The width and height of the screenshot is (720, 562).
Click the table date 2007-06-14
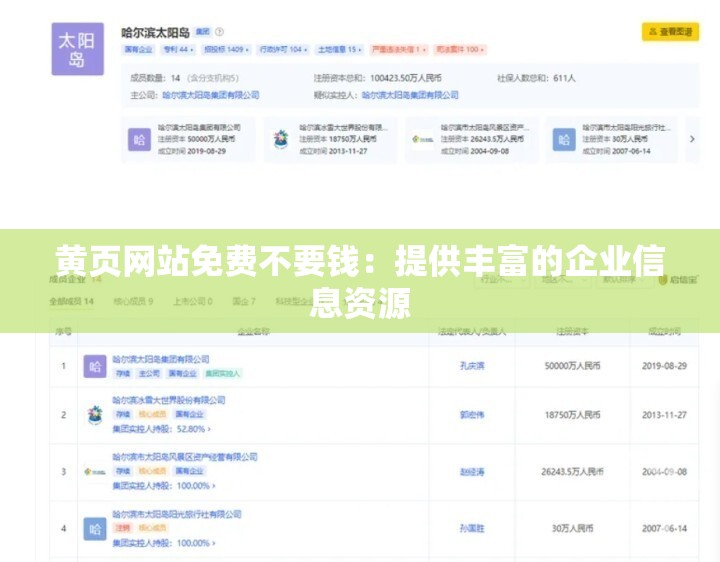coord(664,528)
